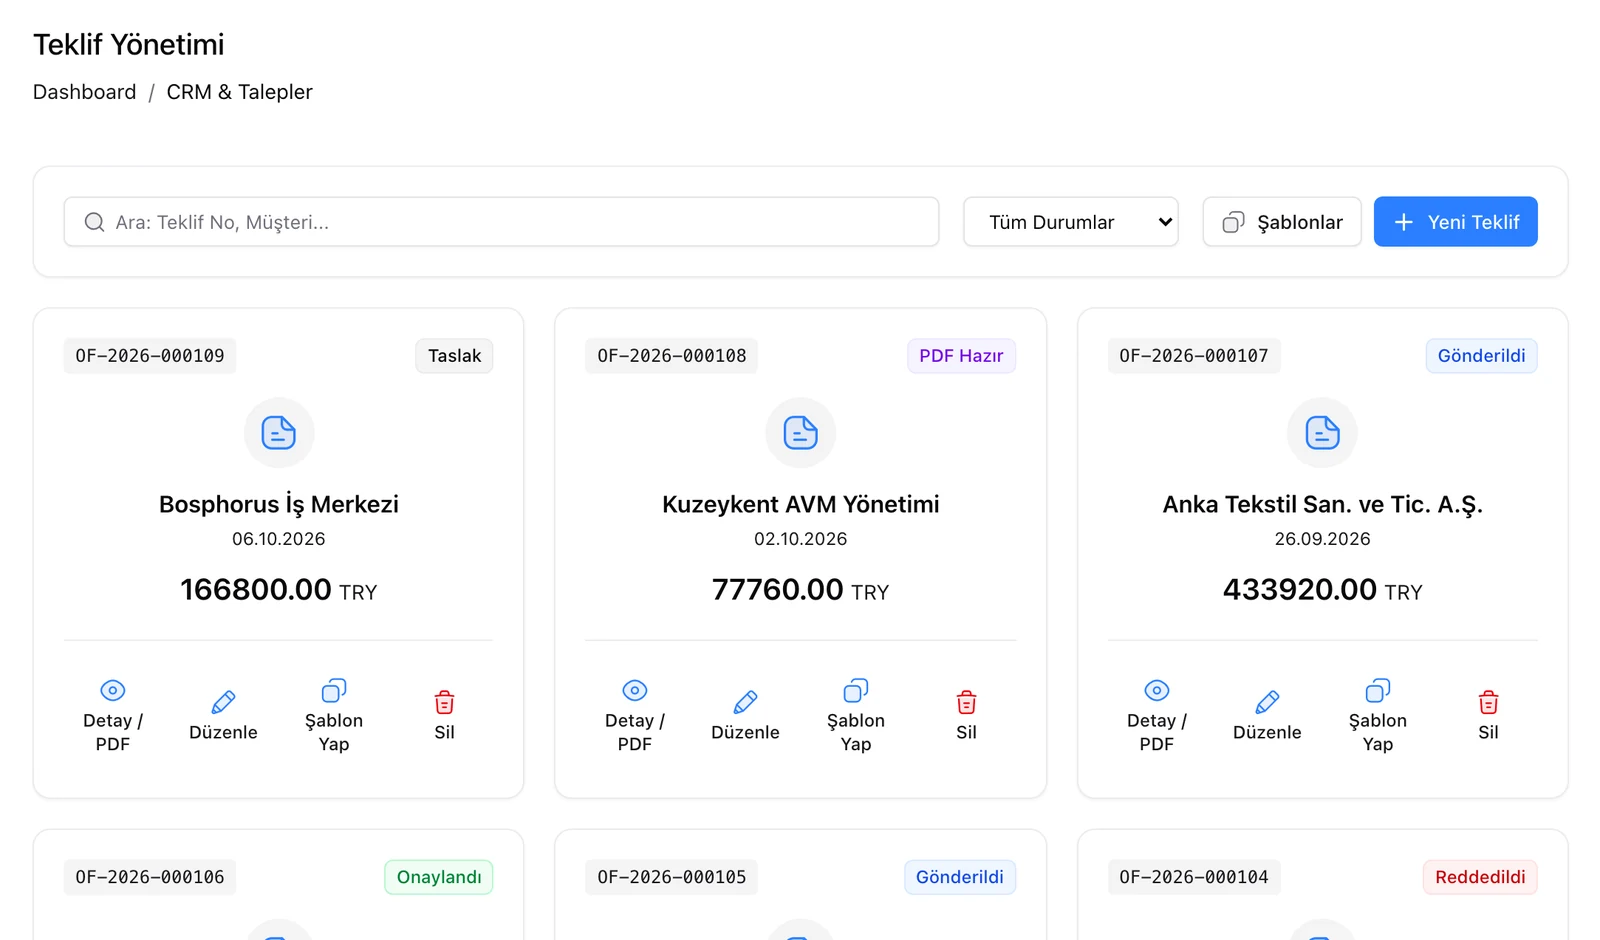Create template from offer OF-2026-000108

[x=856, y=717]
